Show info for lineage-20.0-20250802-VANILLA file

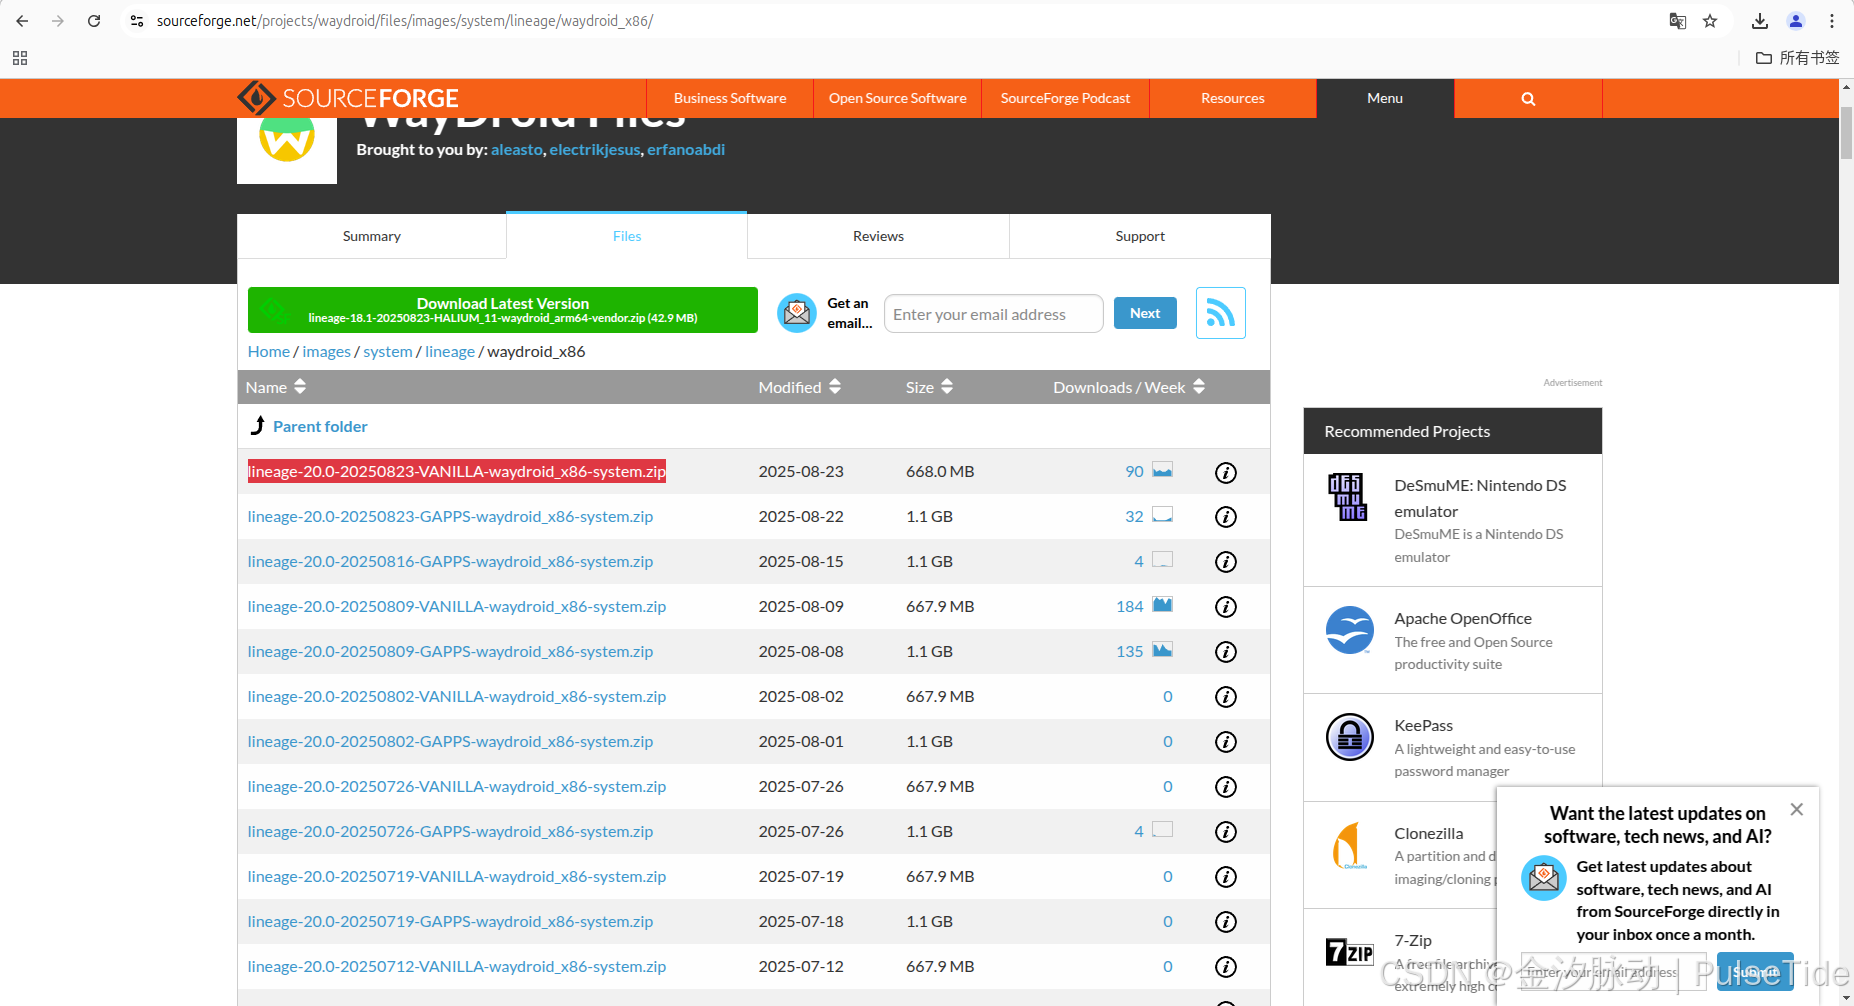[x=1226, y=697]
